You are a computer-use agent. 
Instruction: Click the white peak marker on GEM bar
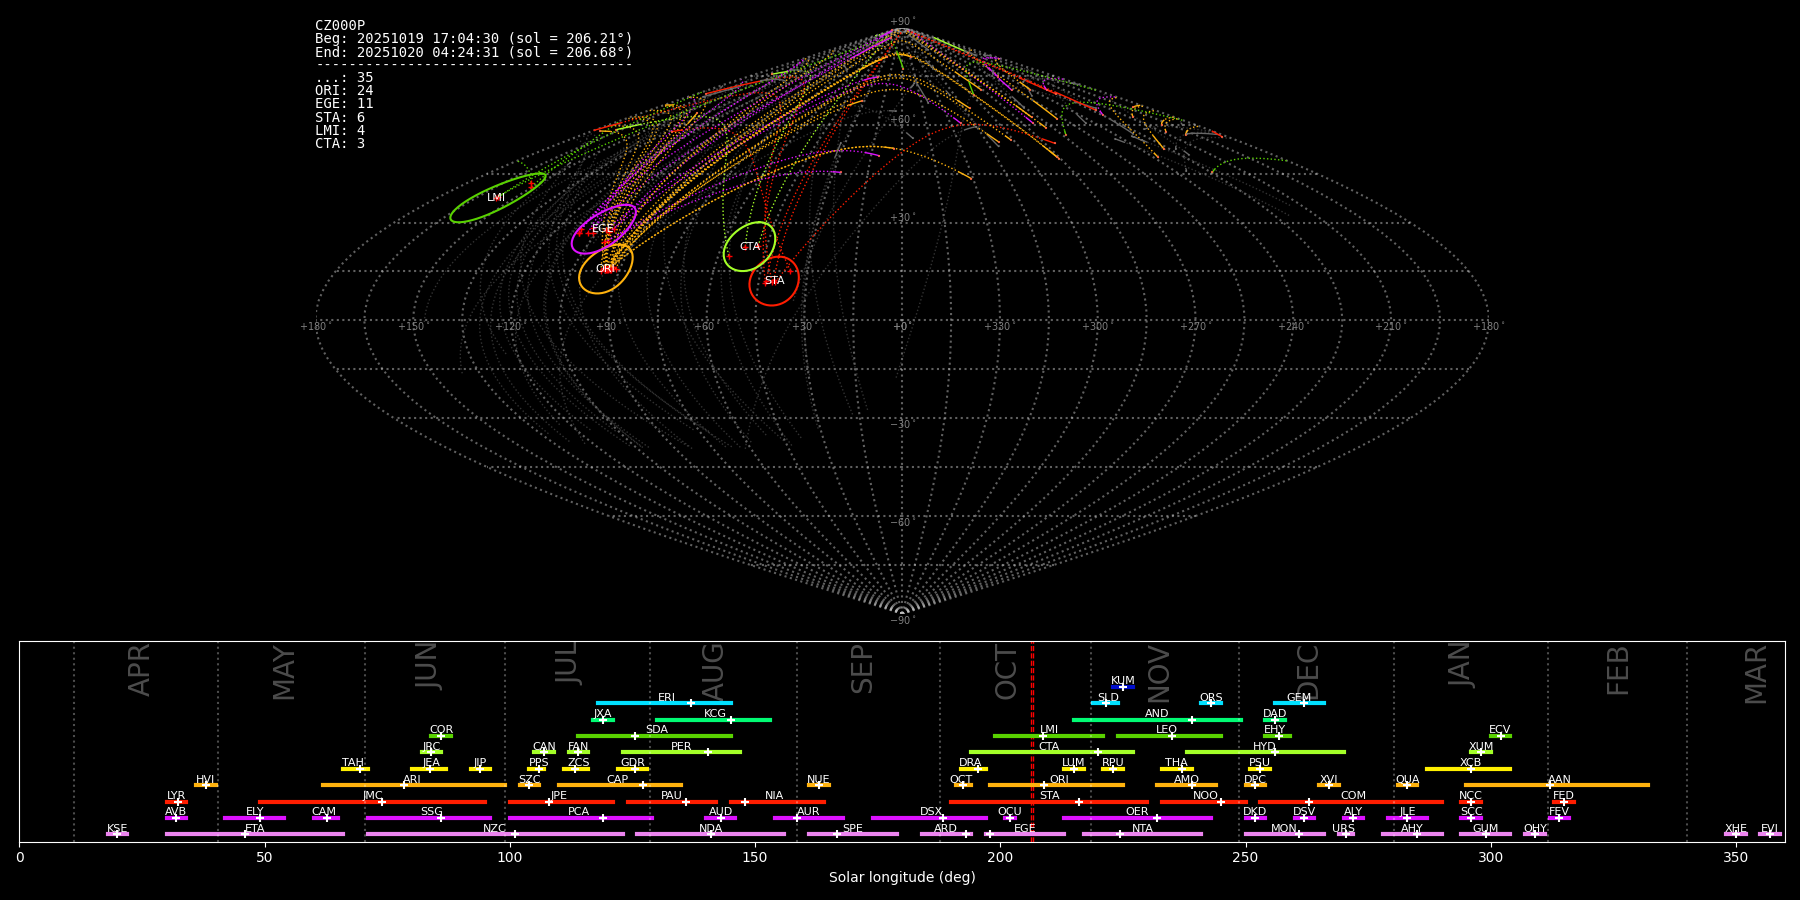[1303, 703]
